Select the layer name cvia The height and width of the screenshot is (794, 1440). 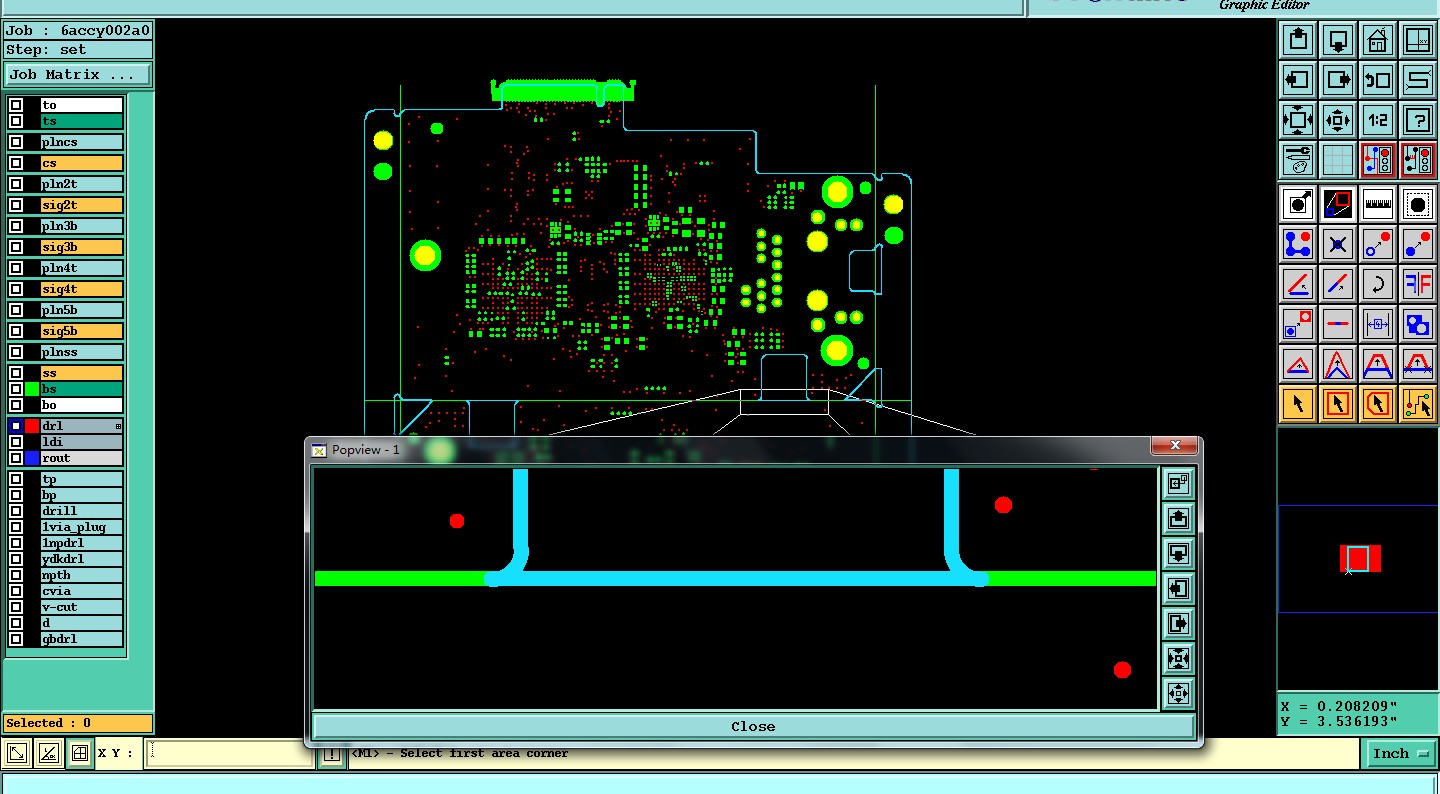tap(81, 591)
